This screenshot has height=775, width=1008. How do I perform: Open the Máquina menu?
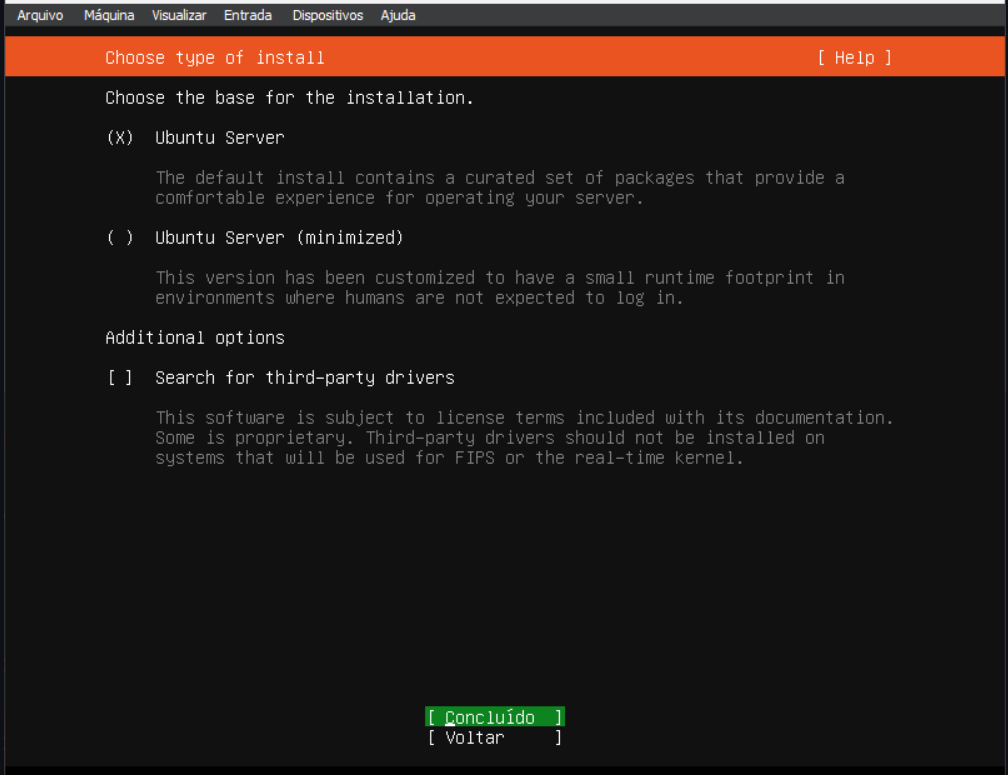point(108,15)
